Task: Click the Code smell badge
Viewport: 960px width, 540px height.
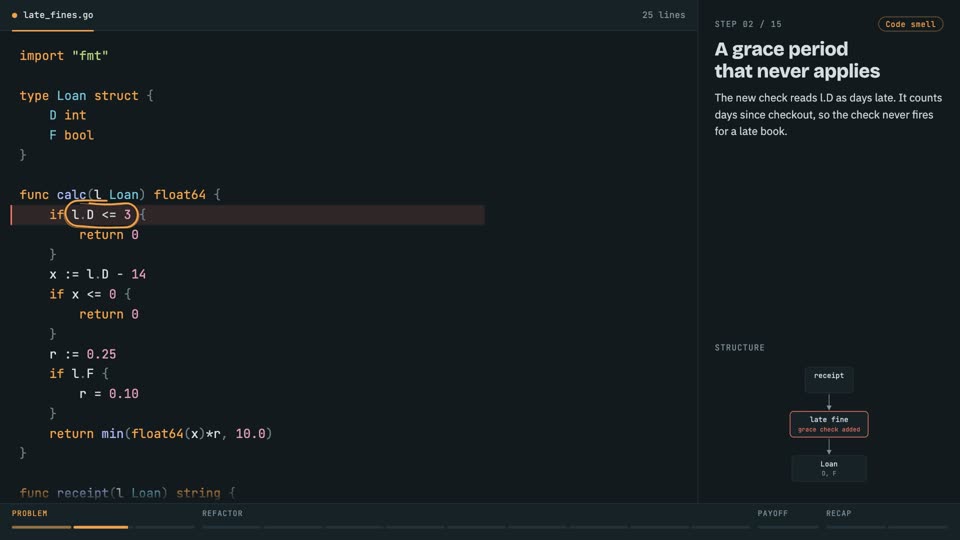Action: [910, 24]
